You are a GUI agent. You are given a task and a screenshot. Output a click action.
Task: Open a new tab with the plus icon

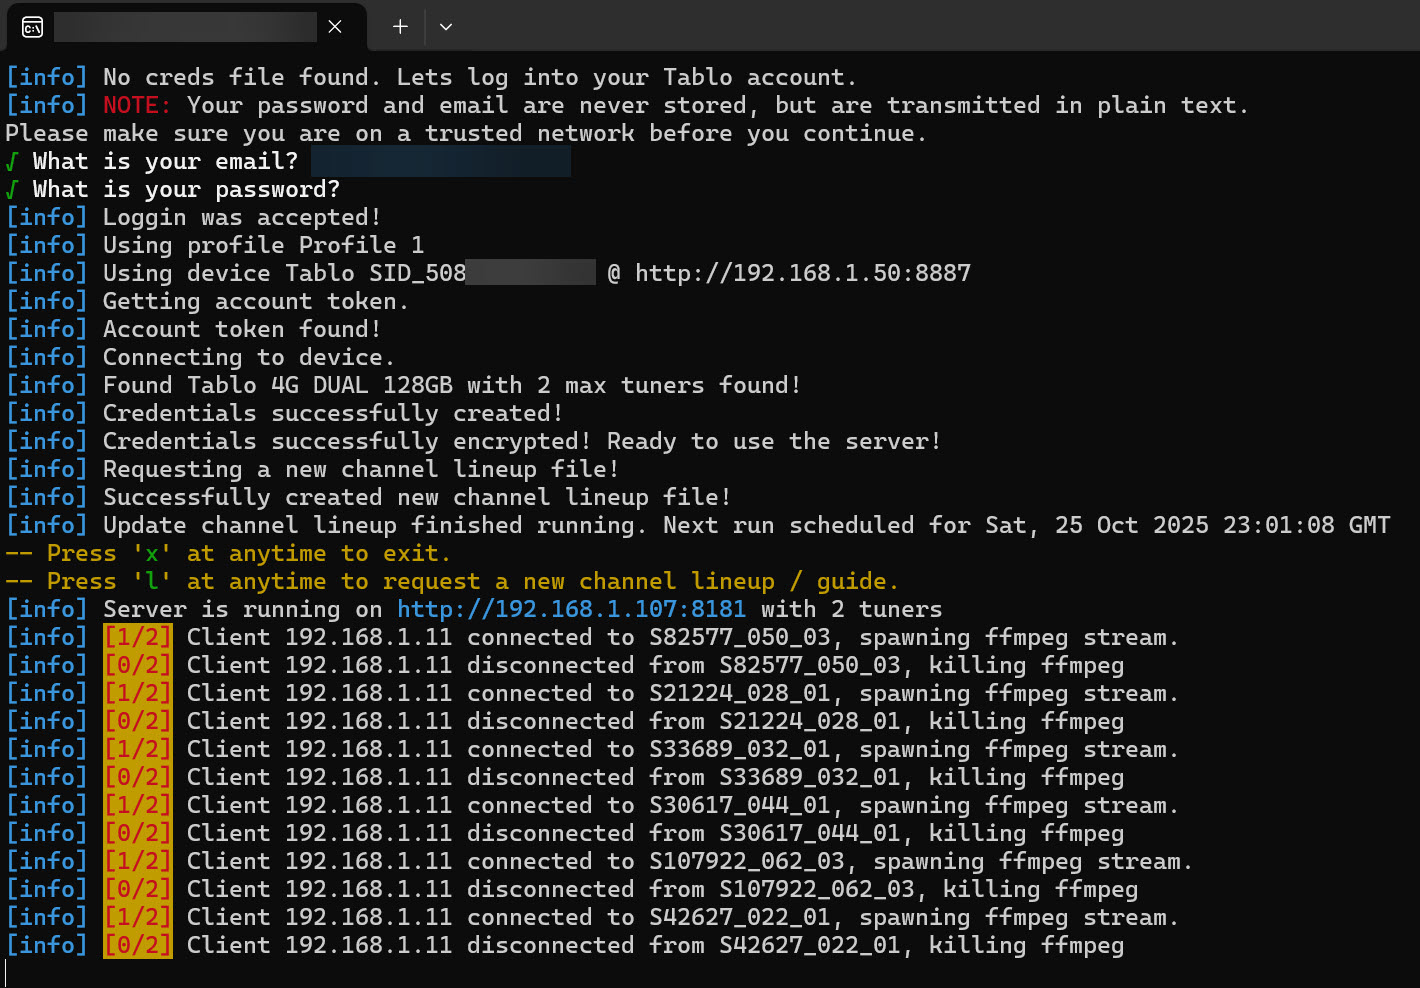coord(400,27)
